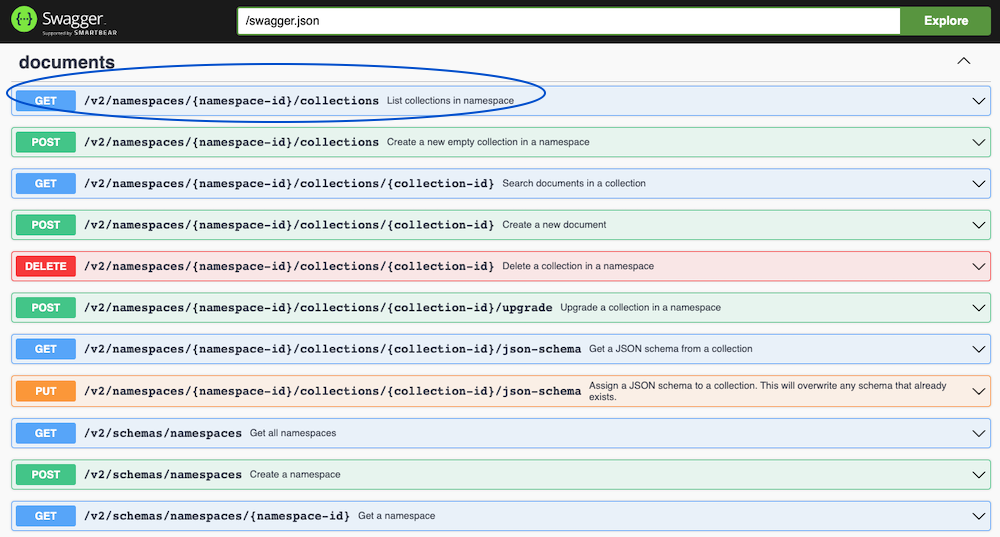Collapse the documents section with the caret
Screen dimensions: 1000x537
(964, 61)
